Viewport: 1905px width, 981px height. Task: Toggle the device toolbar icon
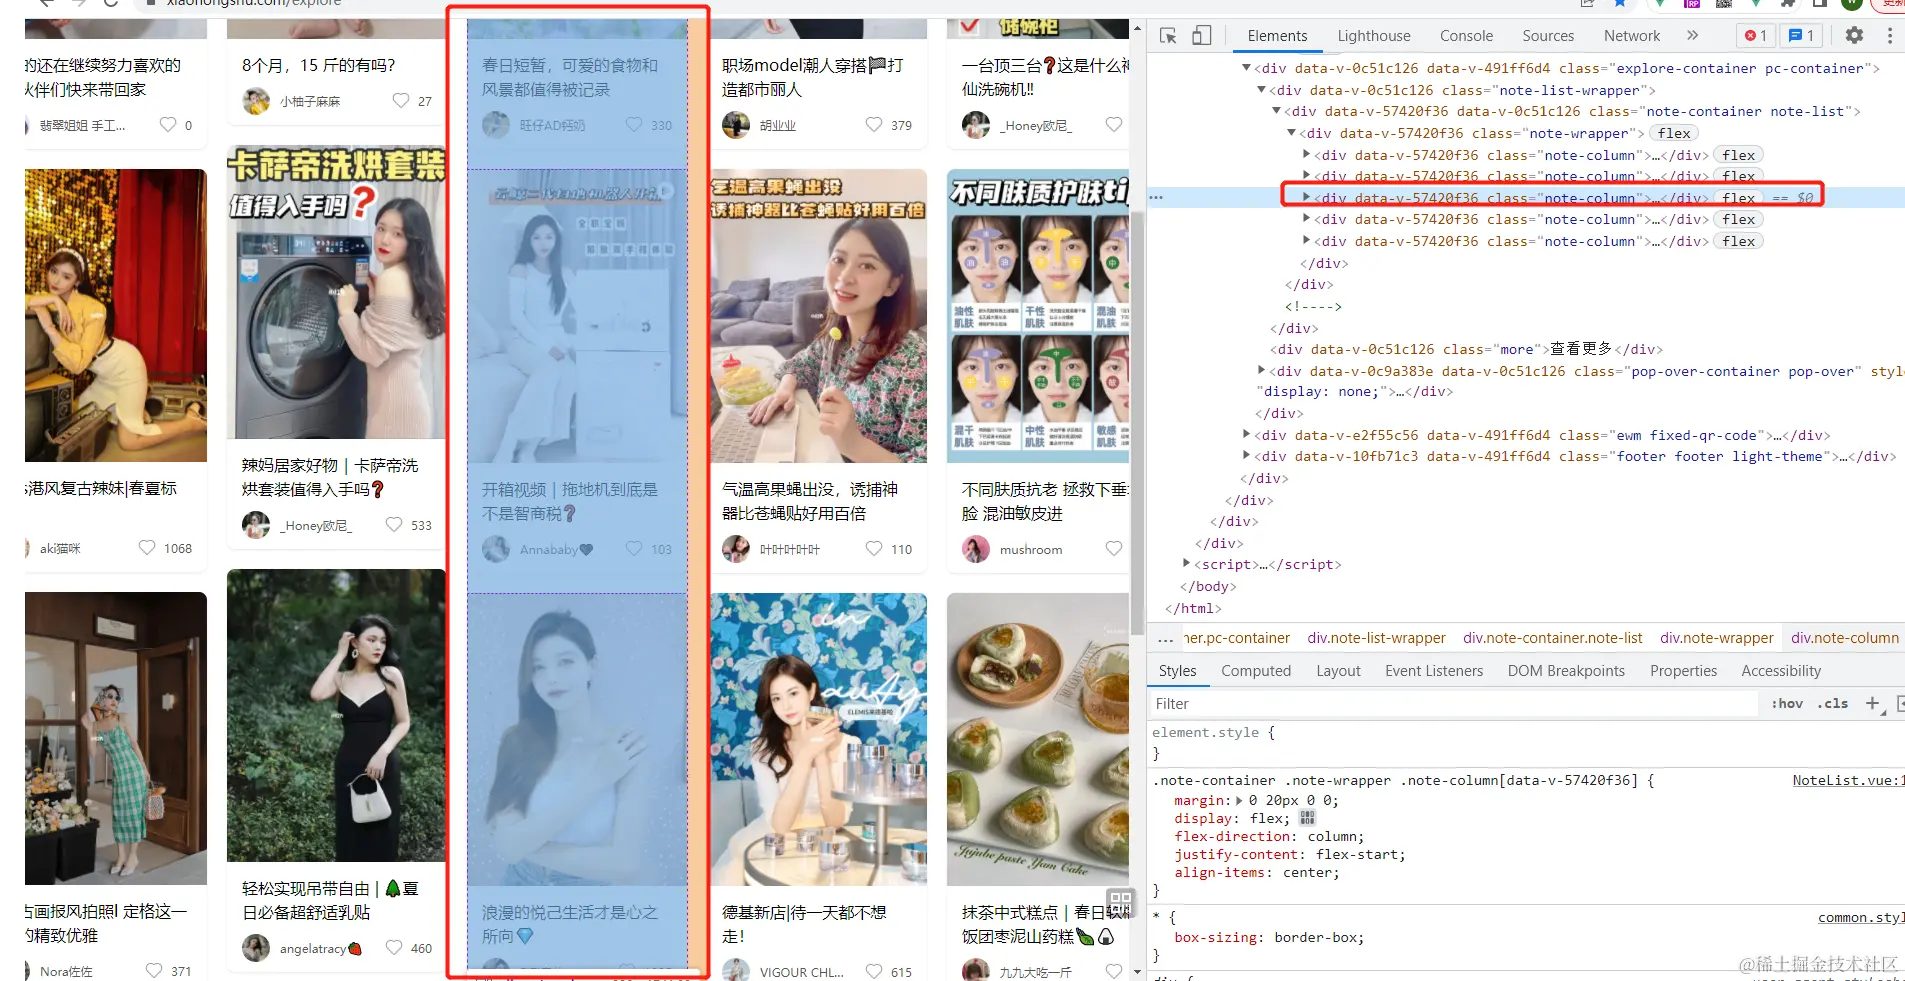[1201, 36]
